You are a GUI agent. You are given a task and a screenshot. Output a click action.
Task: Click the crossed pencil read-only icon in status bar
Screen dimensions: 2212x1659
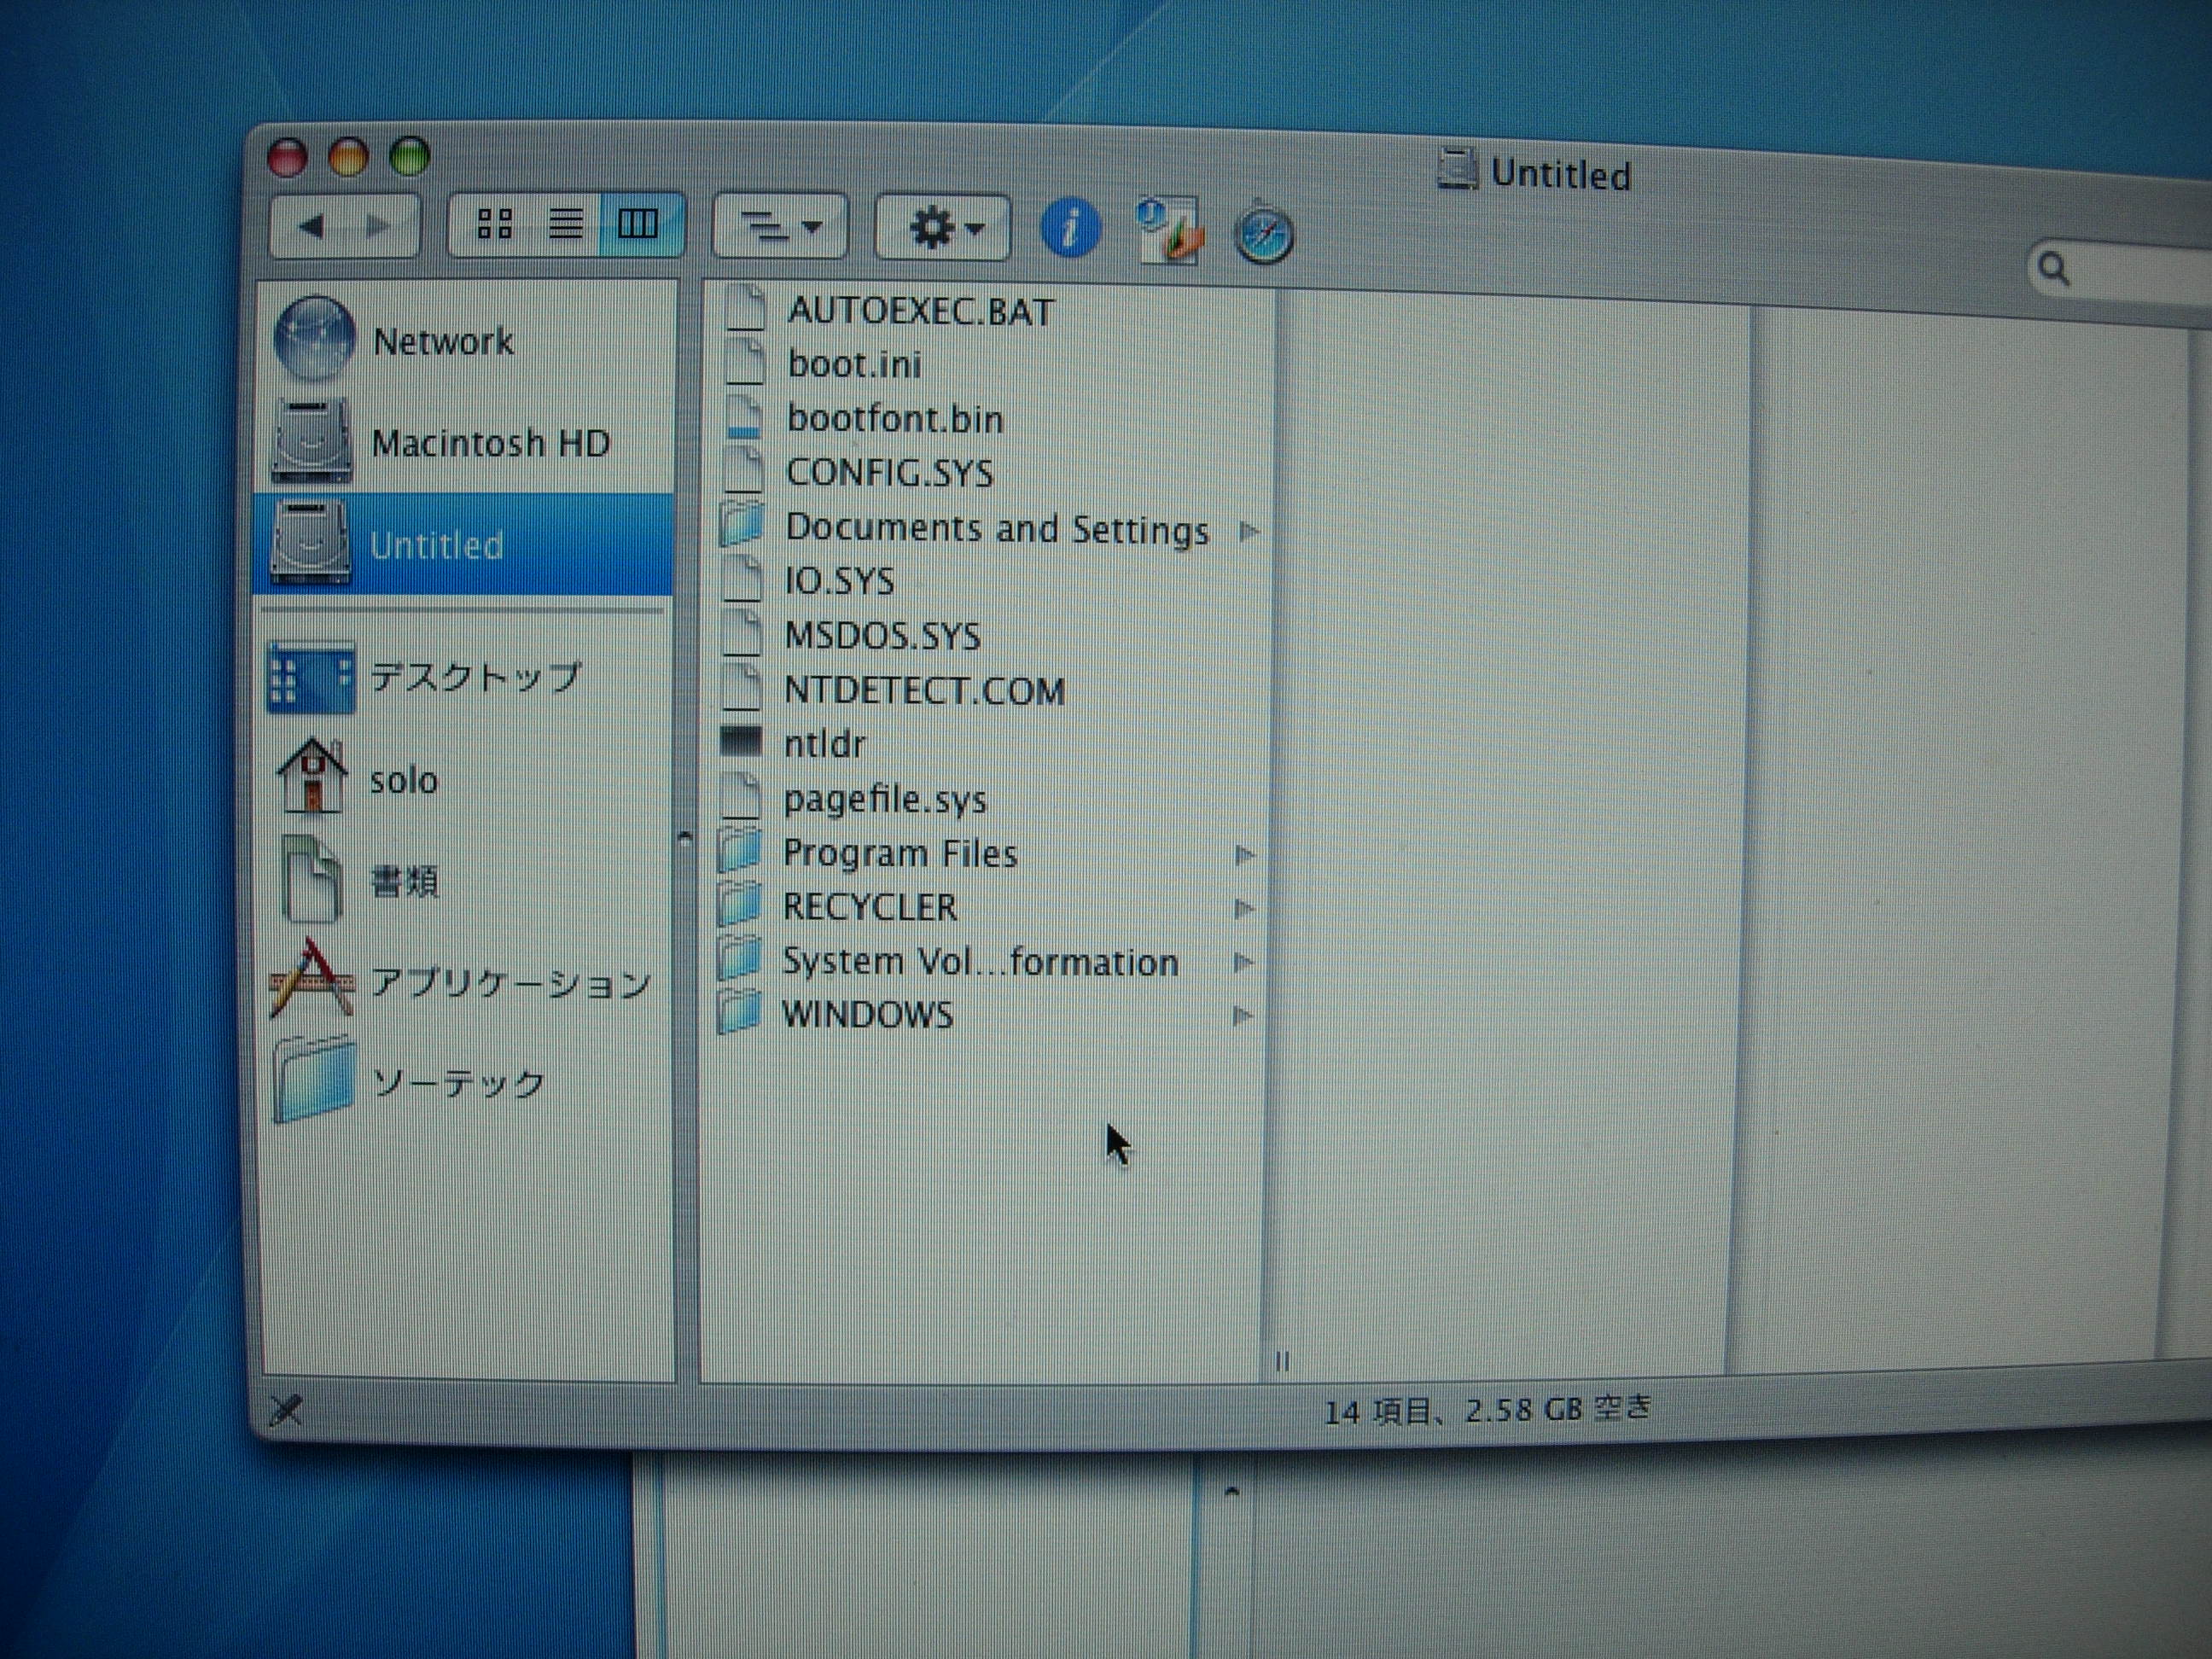286,1410
